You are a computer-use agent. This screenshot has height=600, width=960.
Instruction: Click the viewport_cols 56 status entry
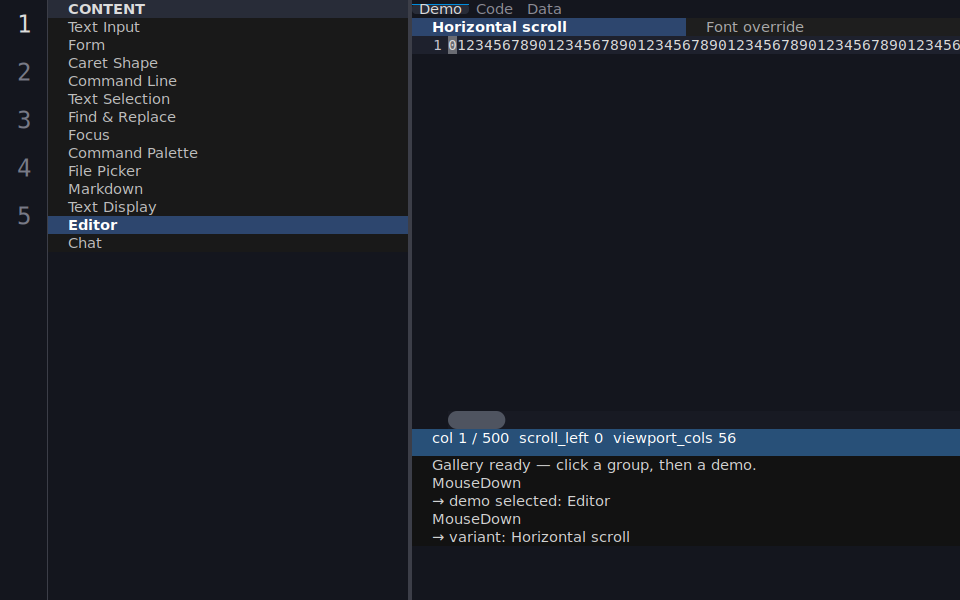point(674,438)
